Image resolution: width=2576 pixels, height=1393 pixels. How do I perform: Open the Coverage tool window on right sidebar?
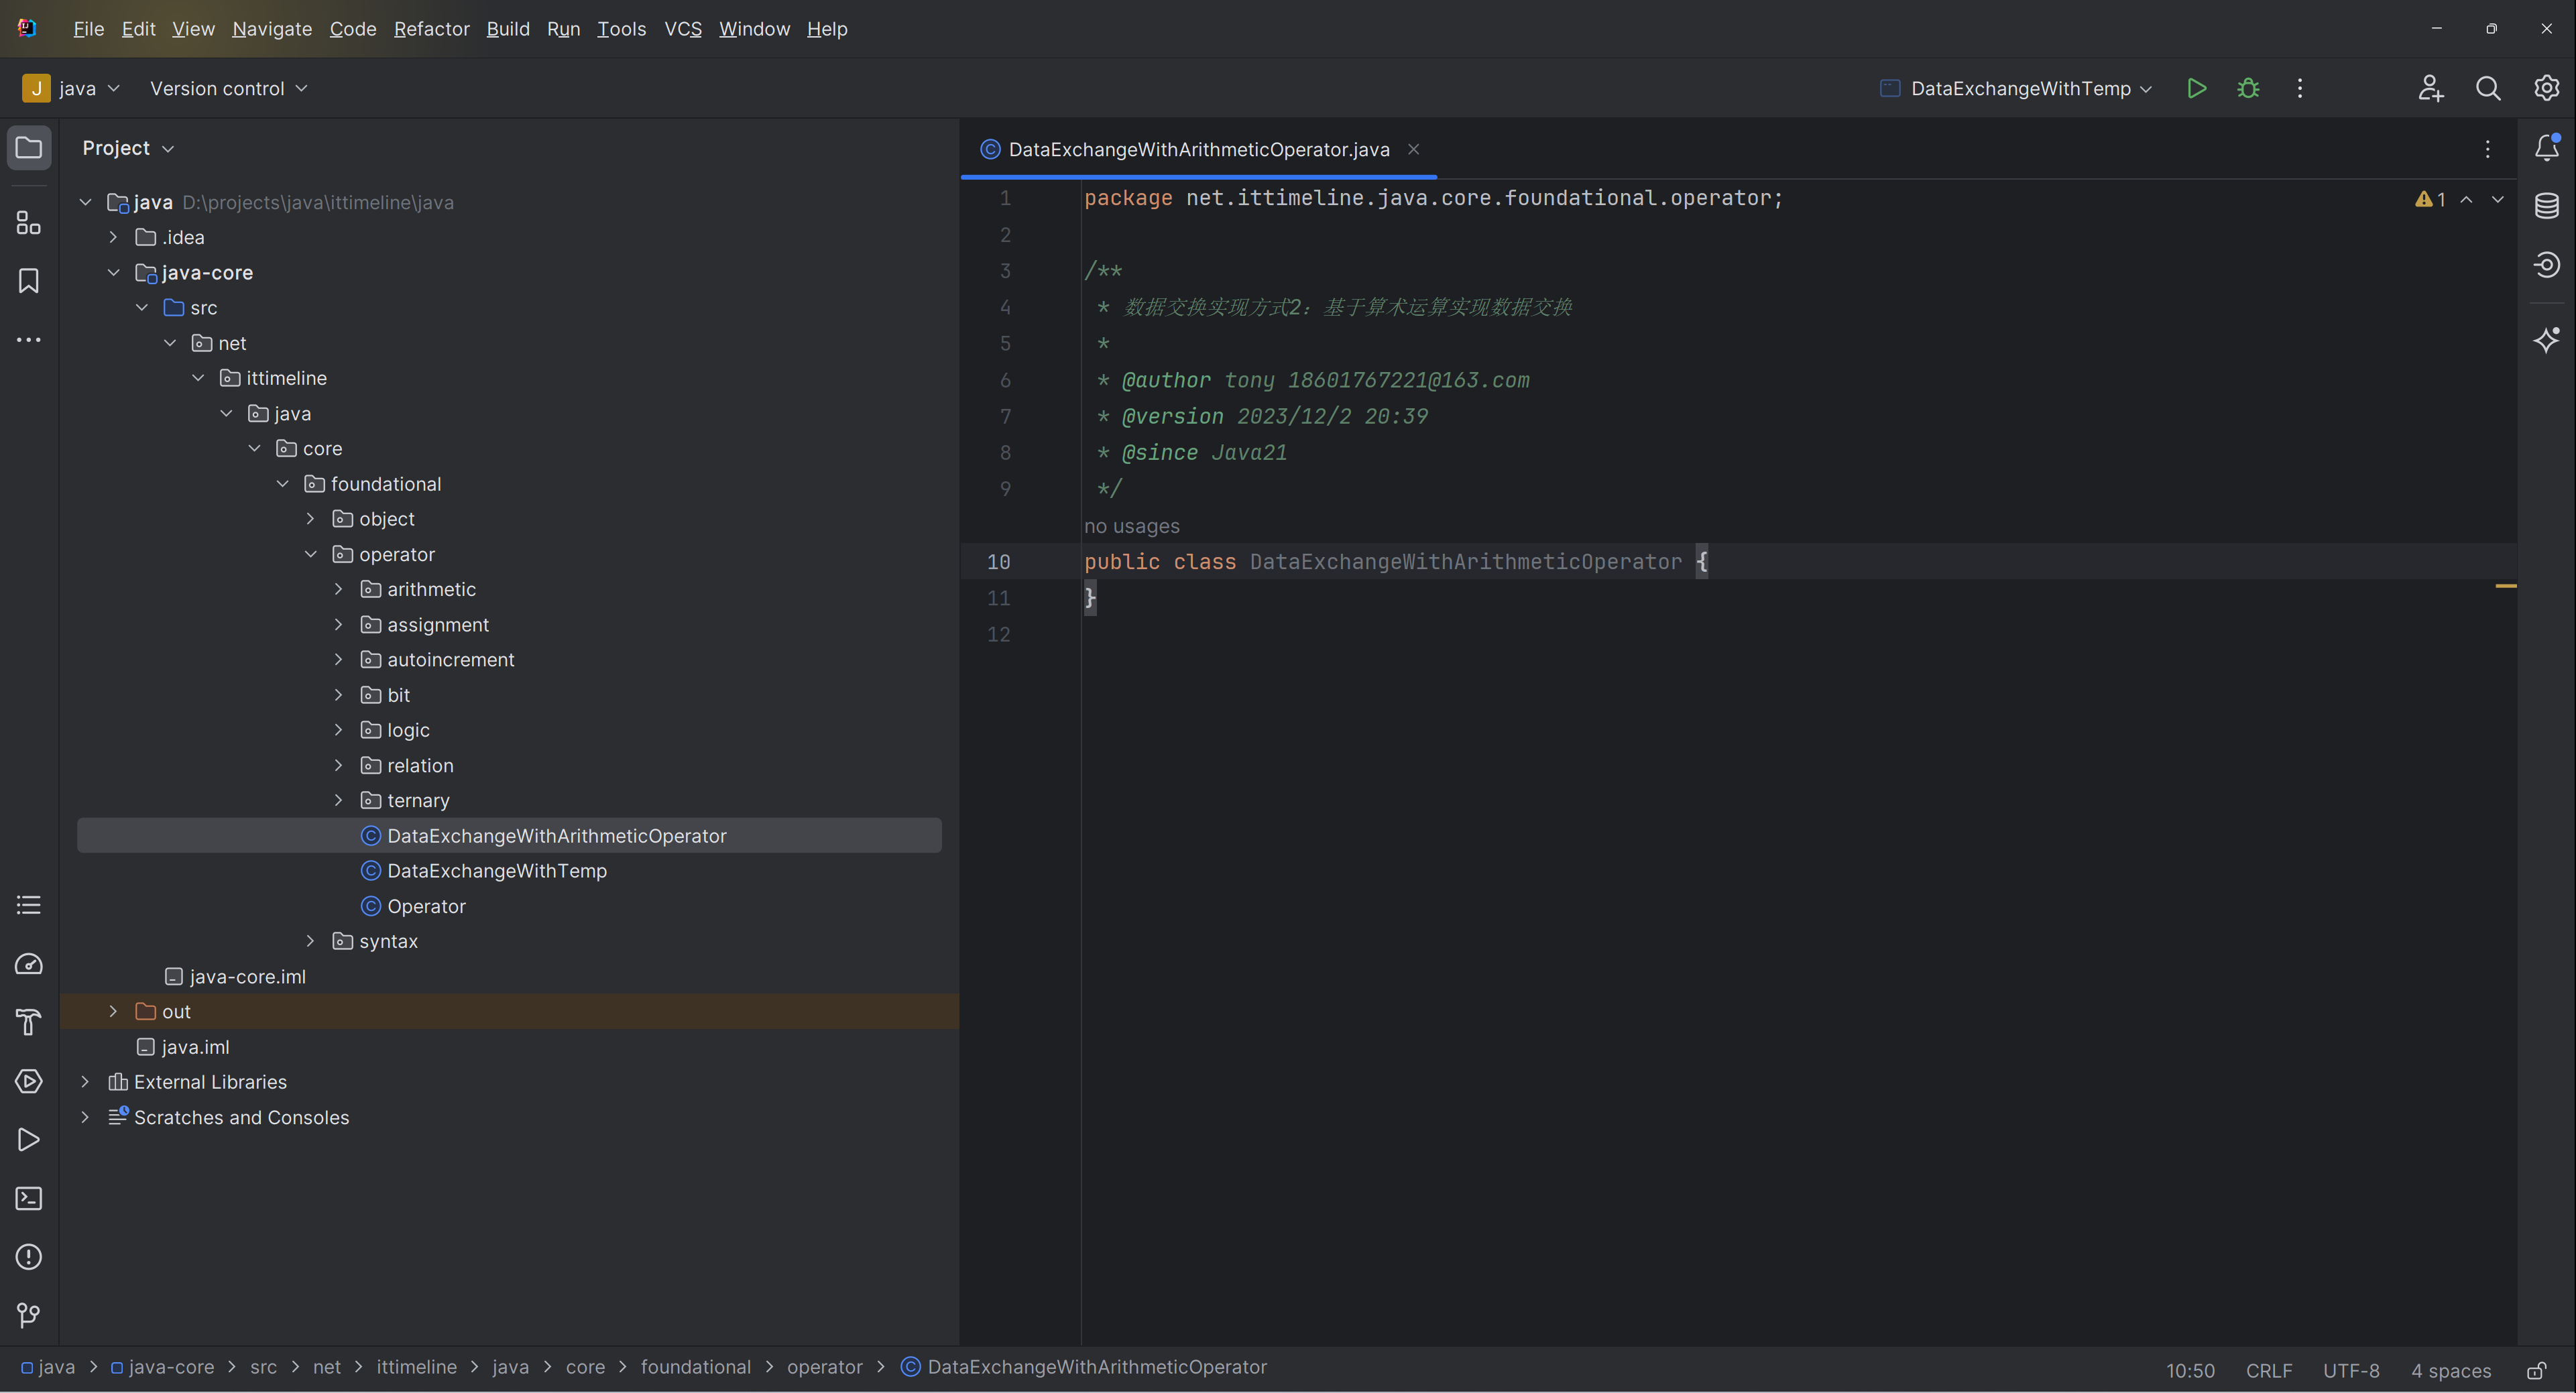[x=2547, y=264]
